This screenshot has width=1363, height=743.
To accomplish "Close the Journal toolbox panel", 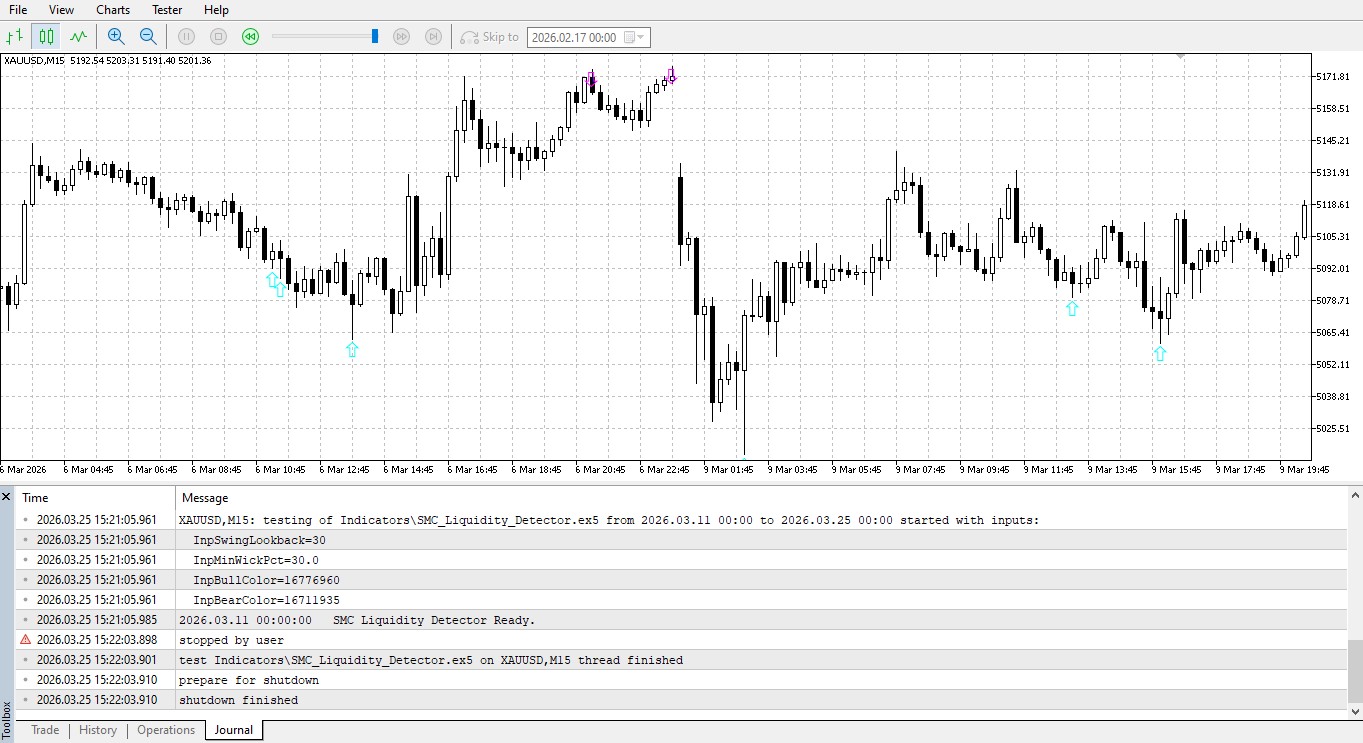I will tap(6, 497).
